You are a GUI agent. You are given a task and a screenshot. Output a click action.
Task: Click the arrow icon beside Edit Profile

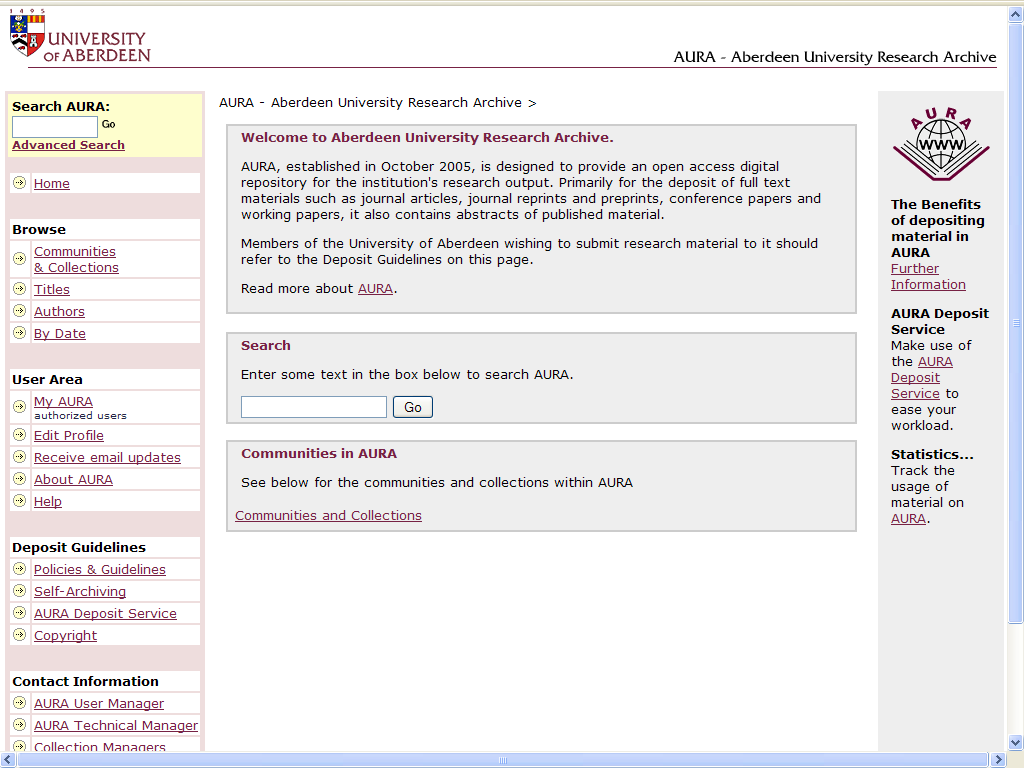[20, 435]
